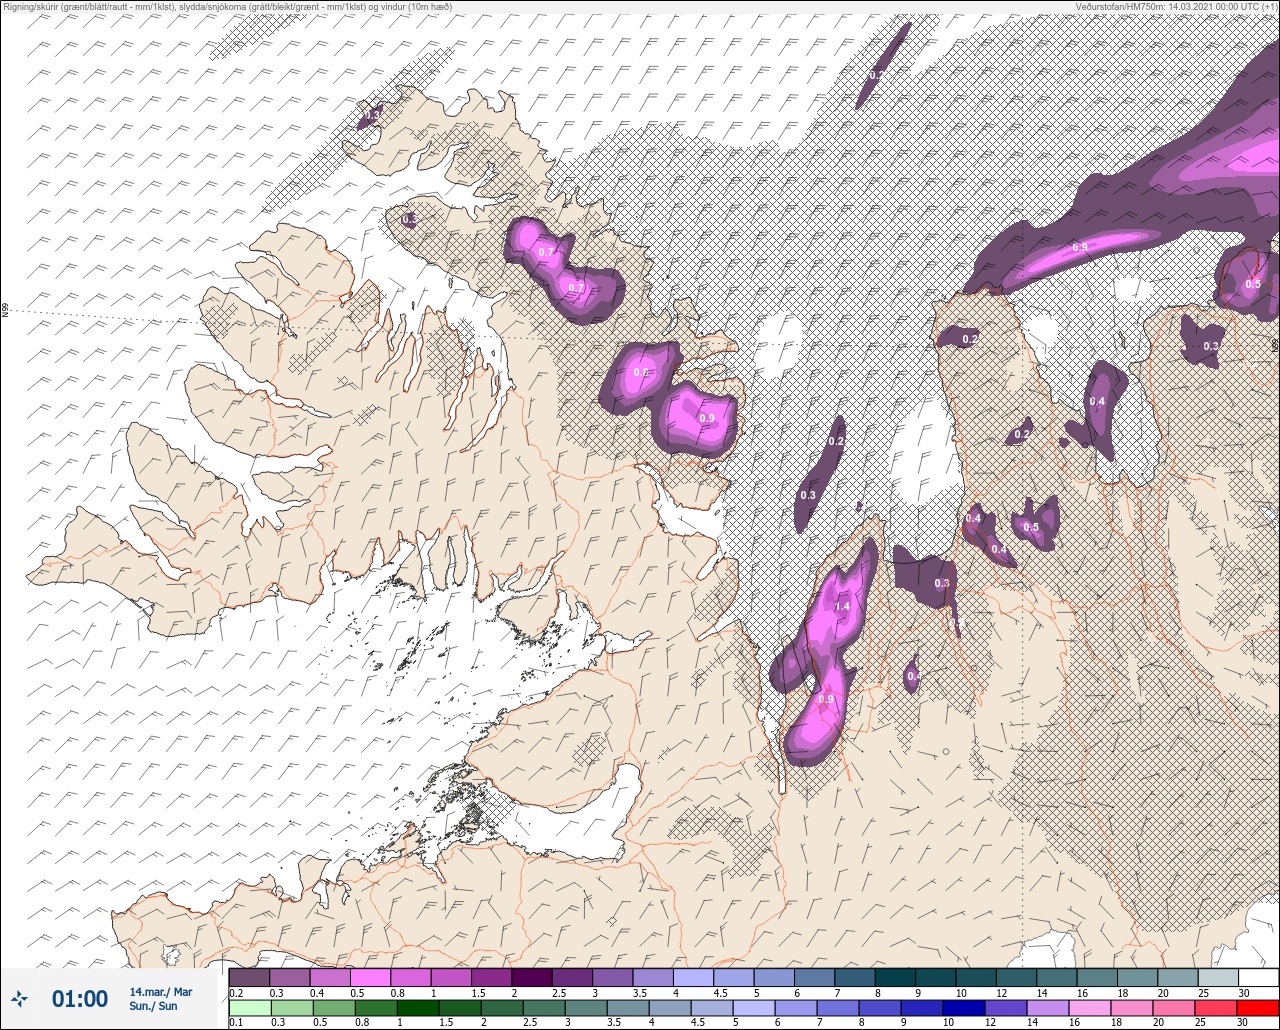Select top-row legend swatch between 0.2 and 0.3
The image size is (1280, 1030).
(249, 977)
